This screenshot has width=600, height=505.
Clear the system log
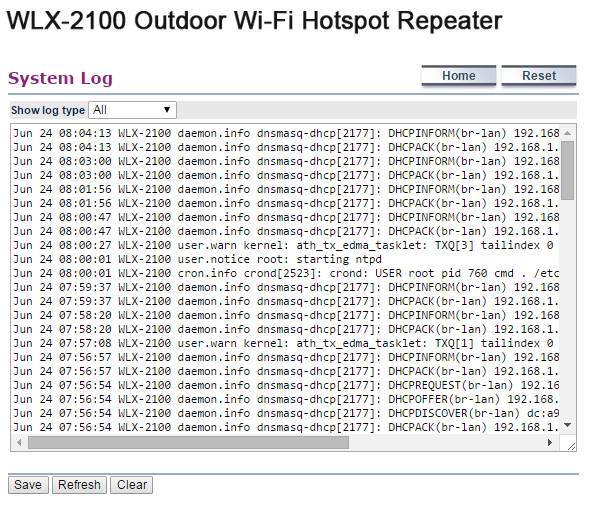(x=132, y=485)
